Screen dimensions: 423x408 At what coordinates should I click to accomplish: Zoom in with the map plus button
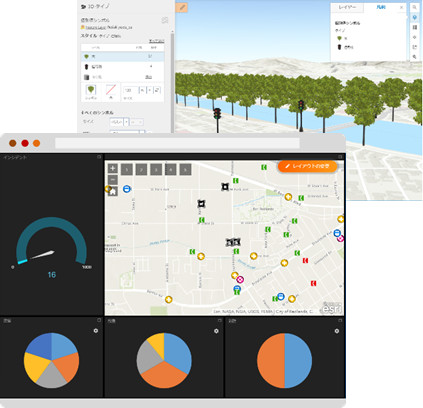(113, 169)
